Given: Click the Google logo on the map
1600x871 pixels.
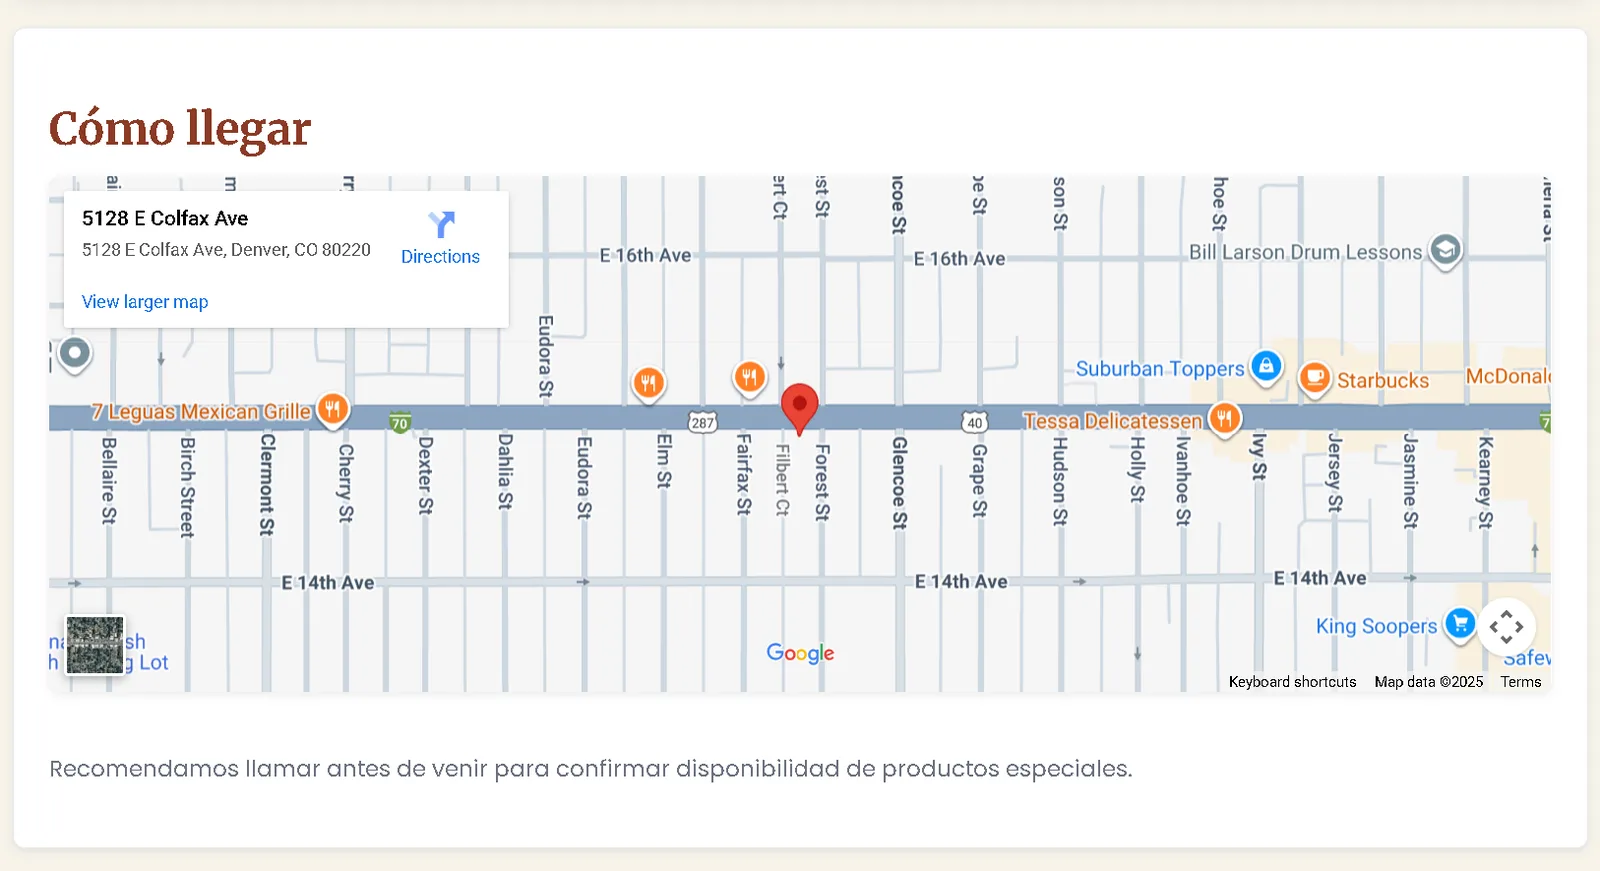Looking at the screenshot, I should 800,653.
